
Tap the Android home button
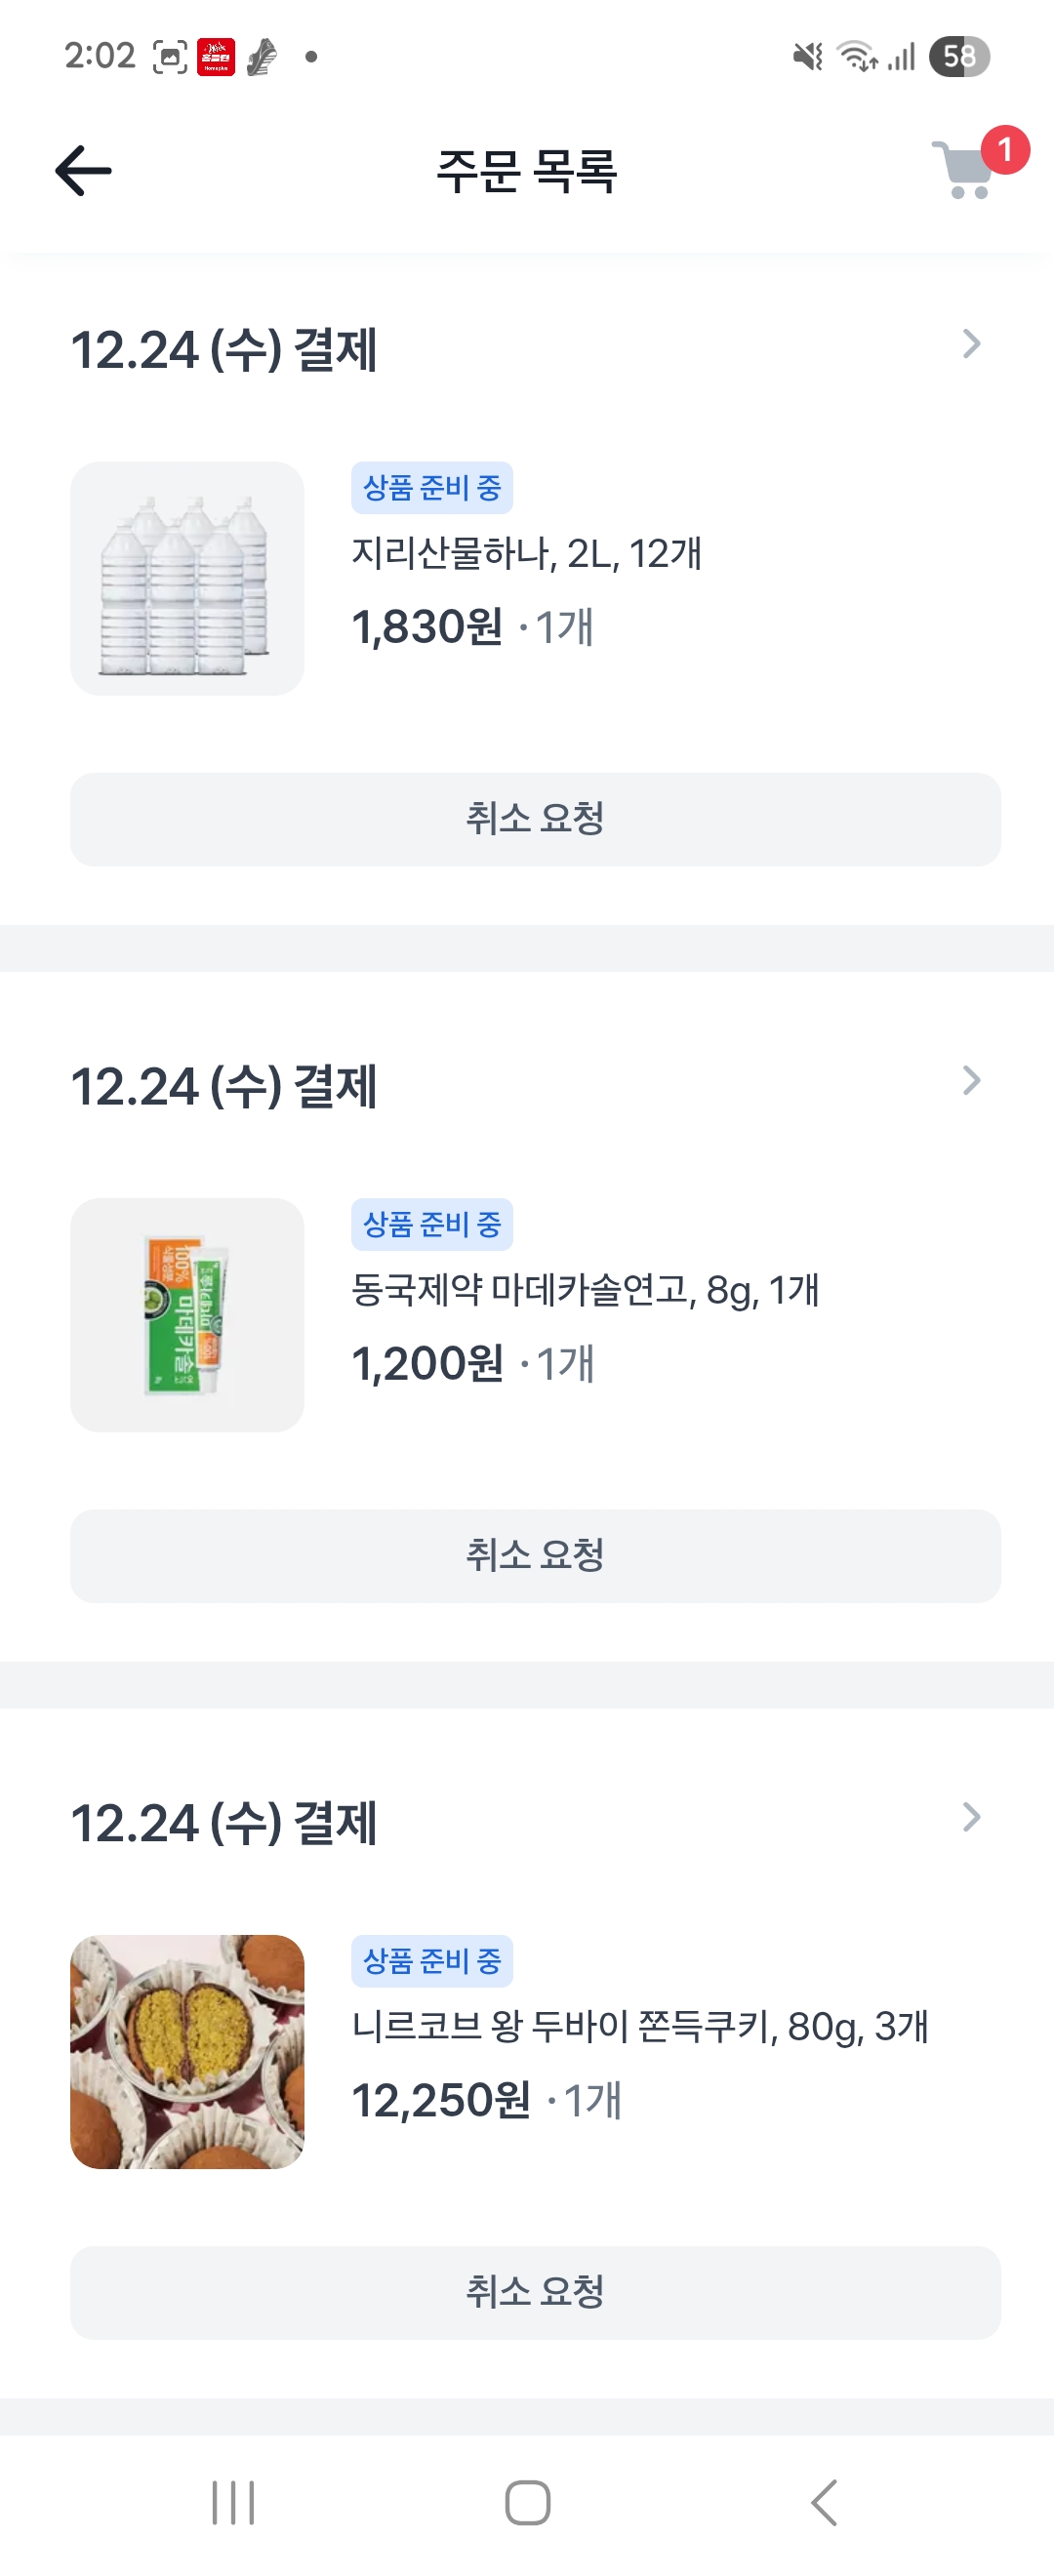point(527,2503)
